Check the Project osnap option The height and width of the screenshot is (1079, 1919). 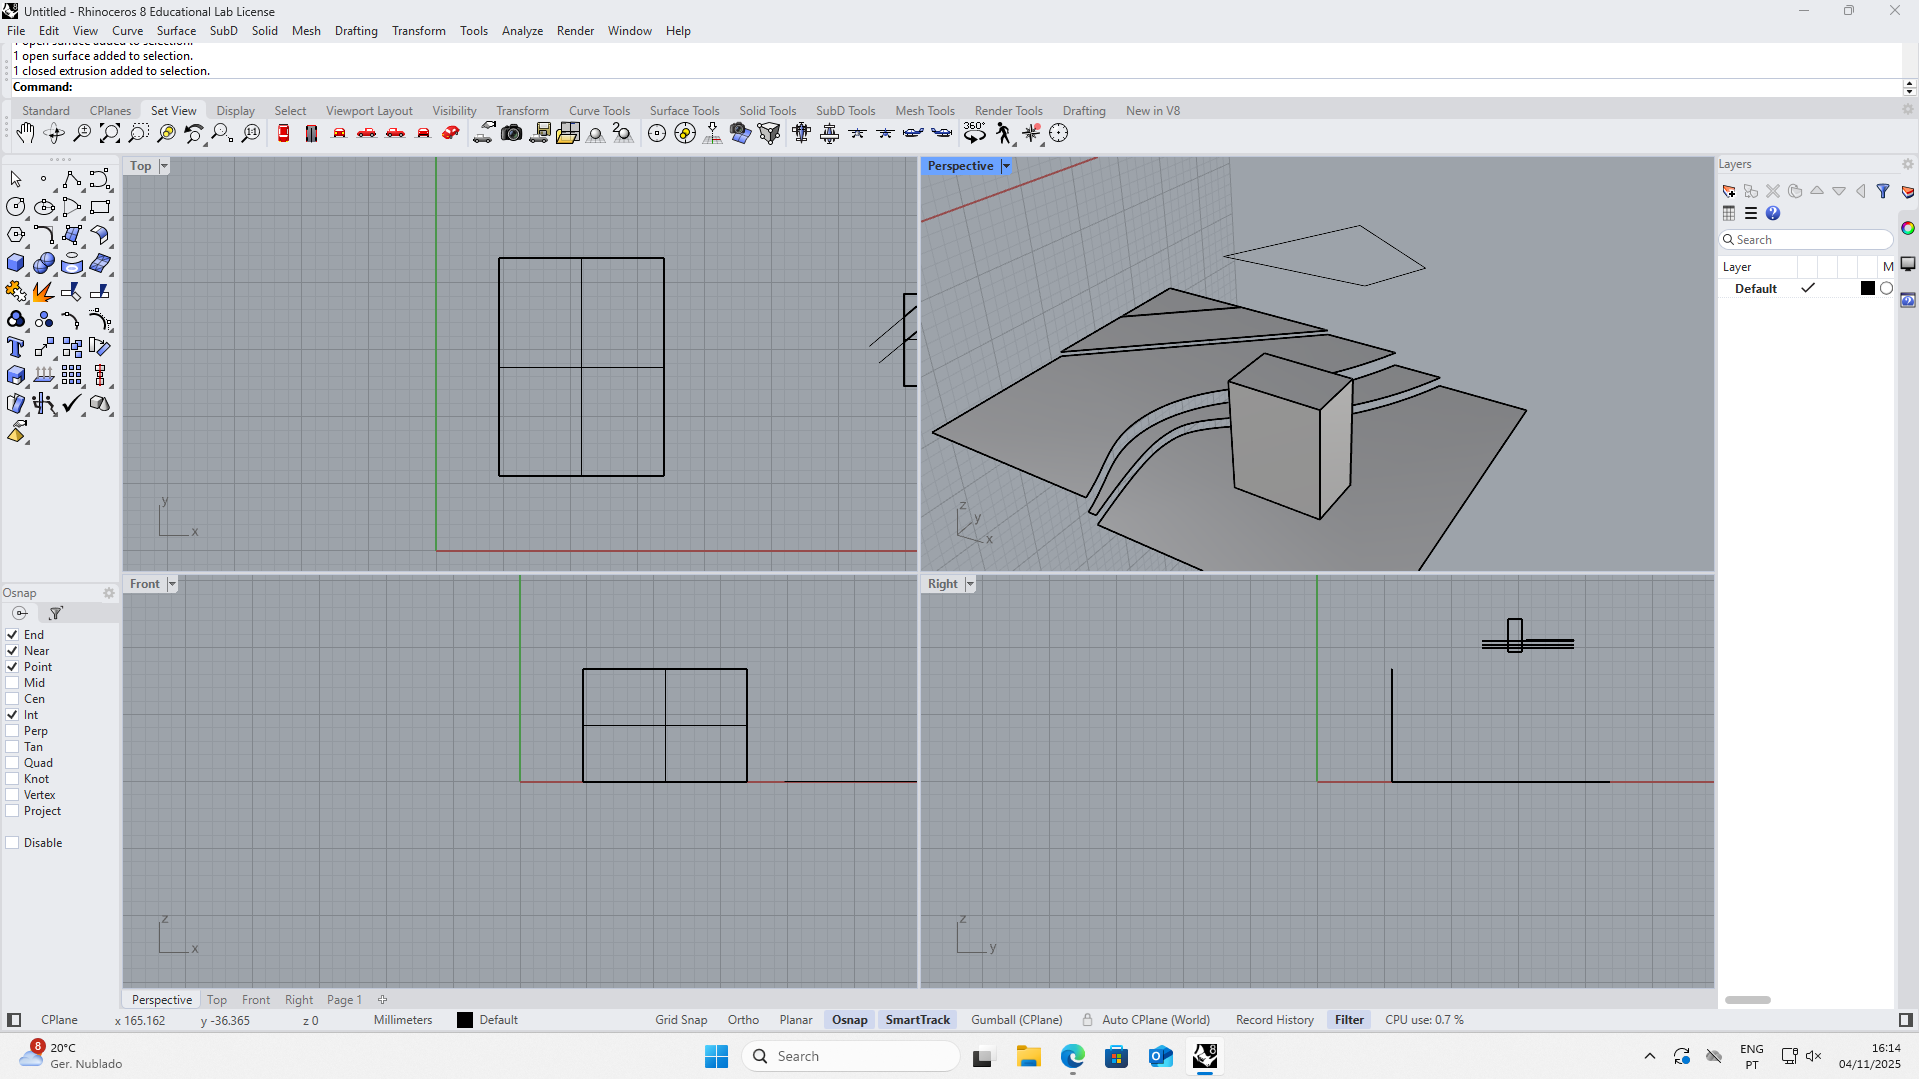click(x=12, y=811)
